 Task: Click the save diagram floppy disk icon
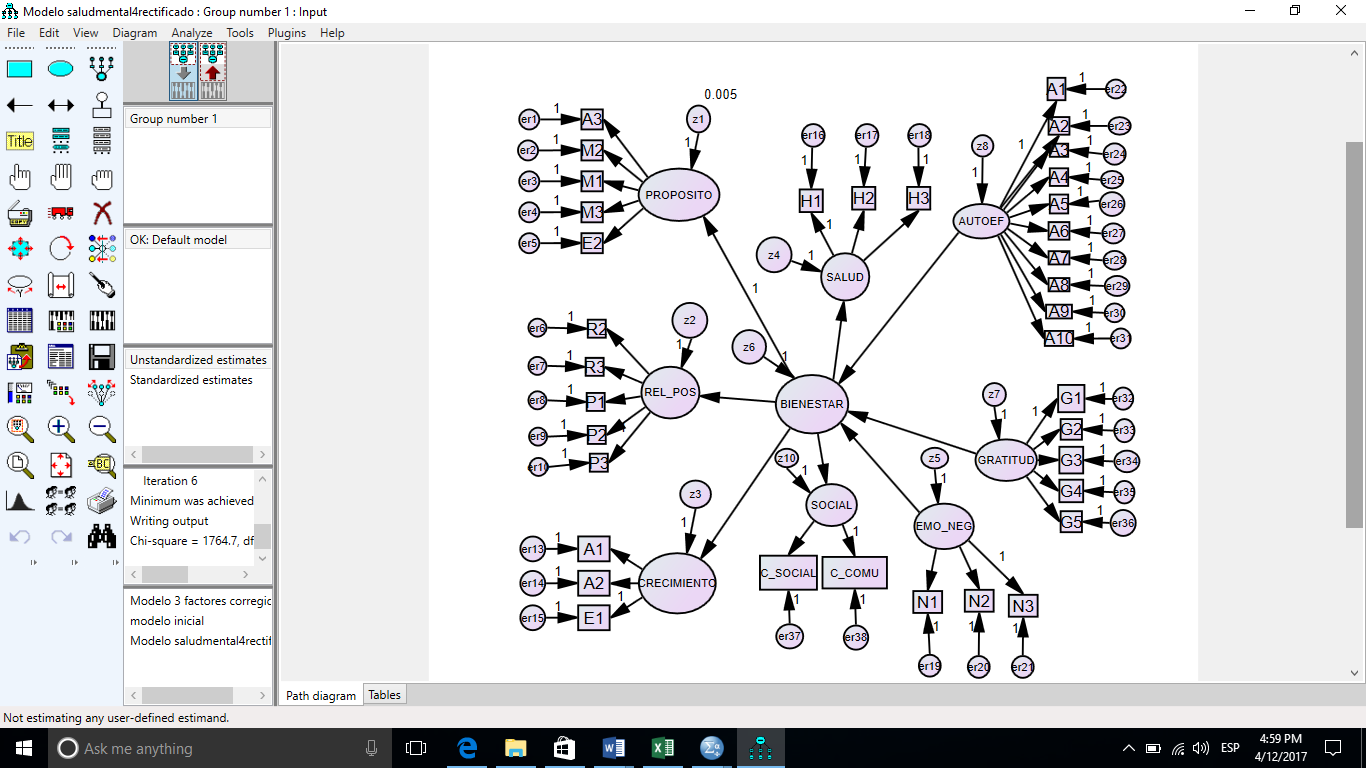click(101, 357)
